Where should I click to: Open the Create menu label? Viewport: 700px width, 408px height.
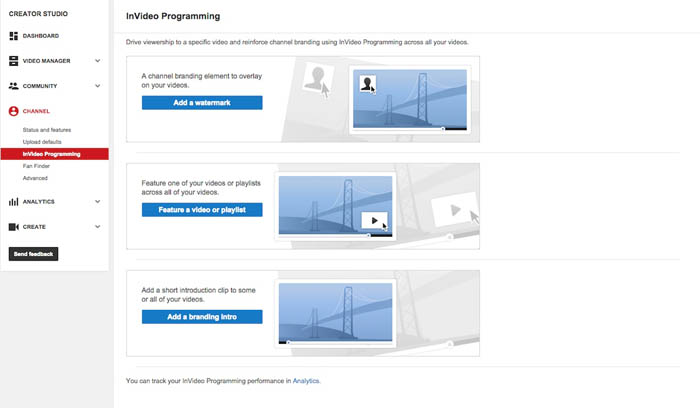pyautogui.click(x=34, y=227)
